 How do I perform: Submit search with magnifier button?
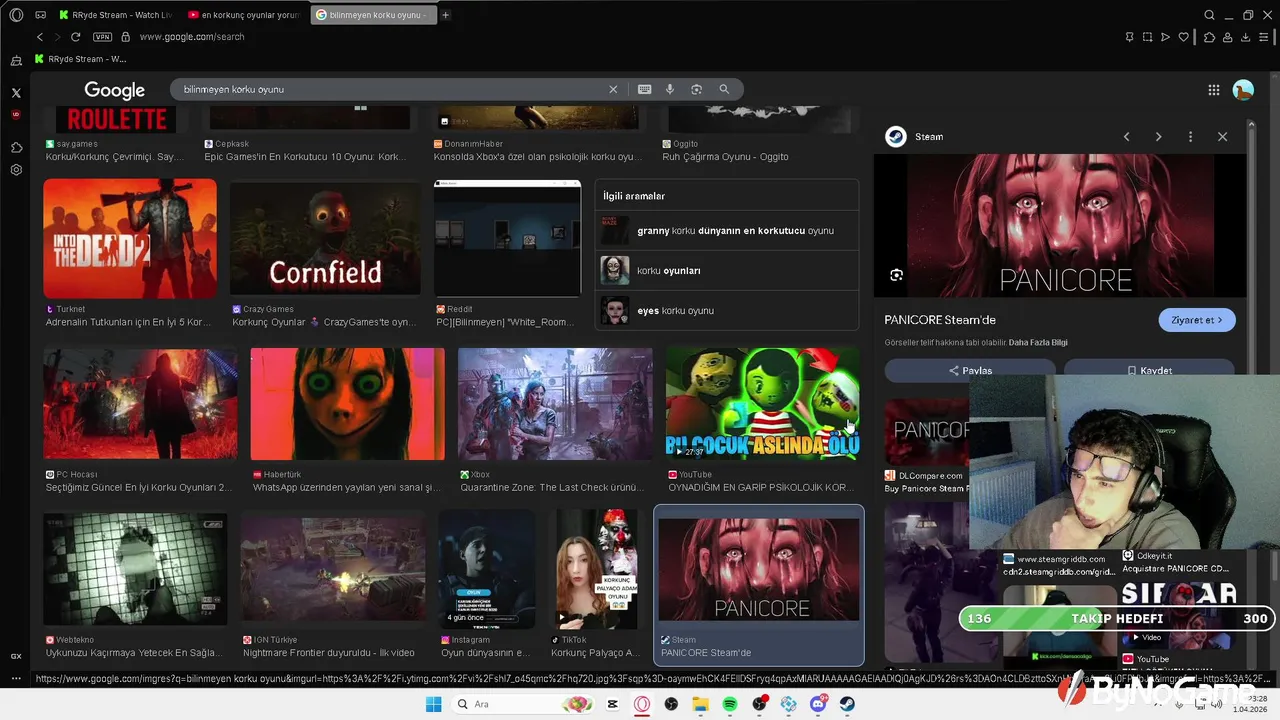pos(724,89)
